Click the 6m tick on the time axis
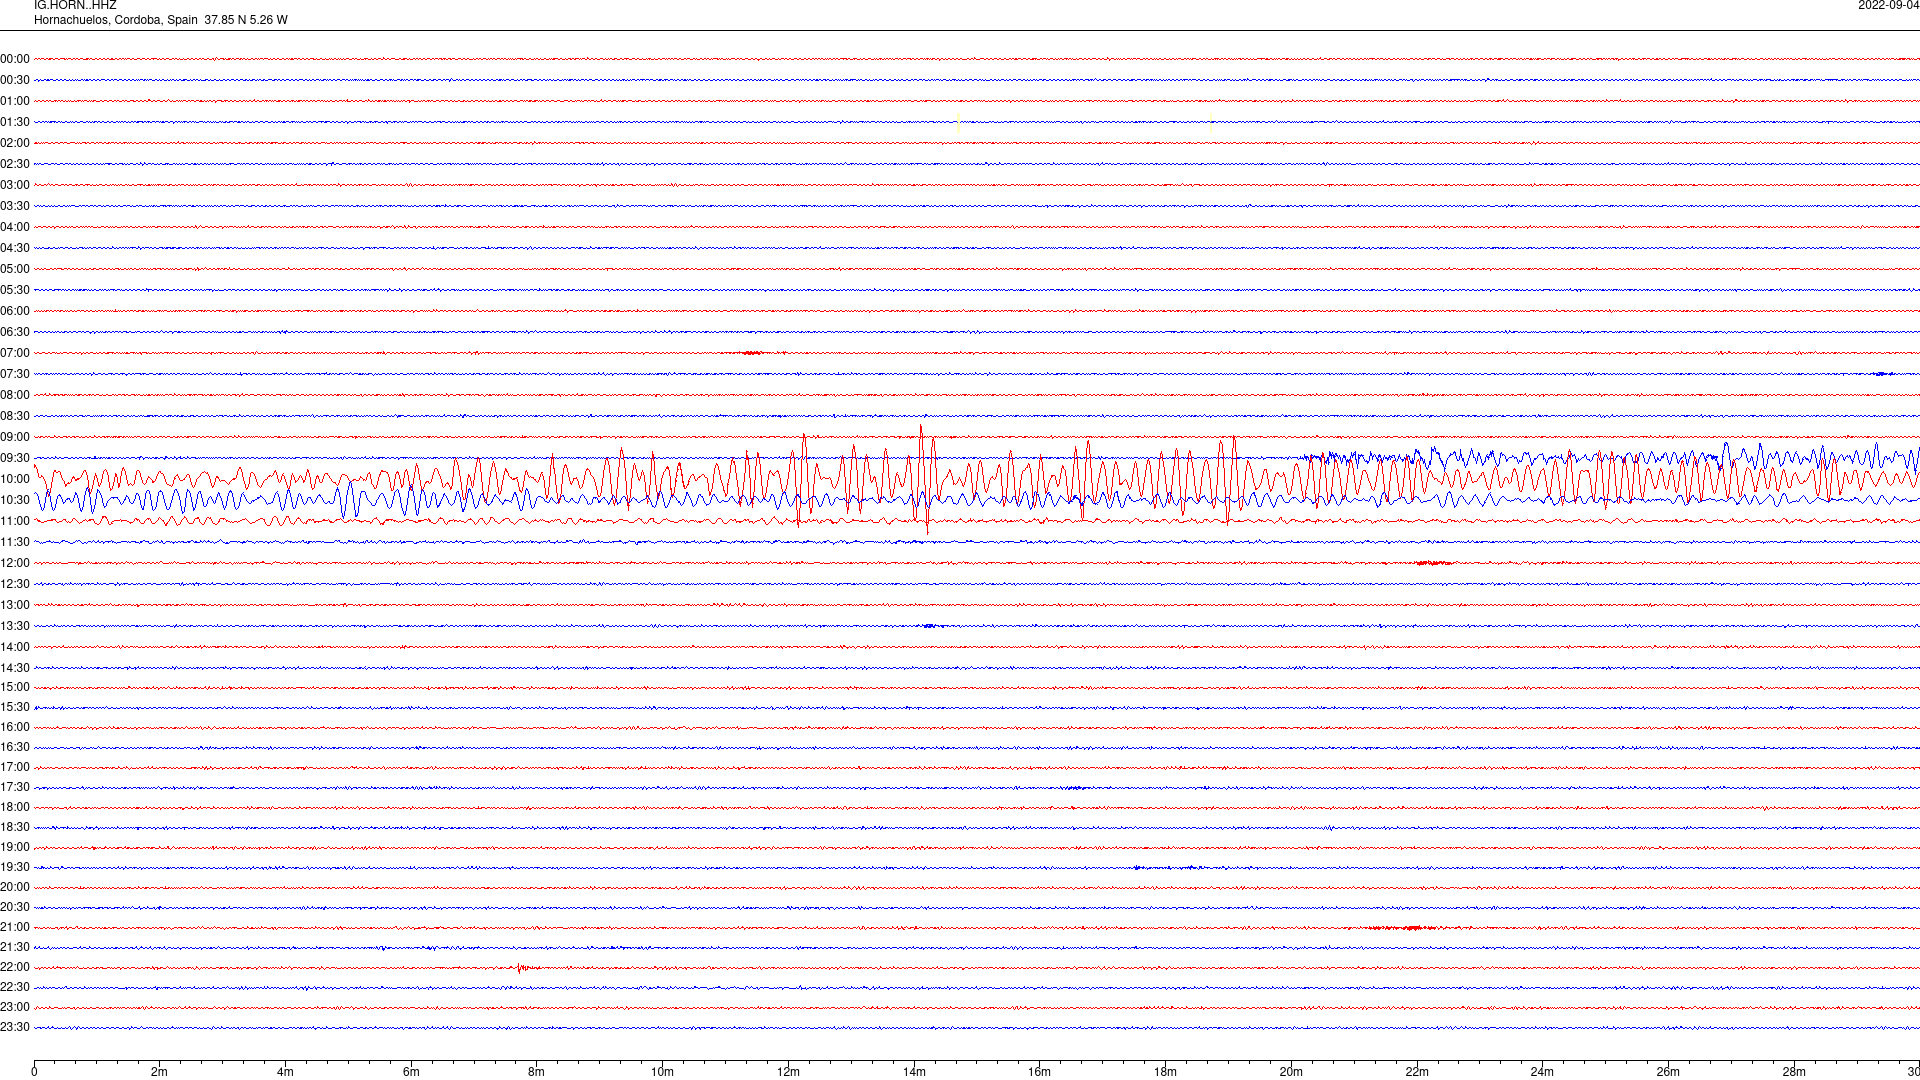The image size is (1920, 1080). coord(411,1072)
